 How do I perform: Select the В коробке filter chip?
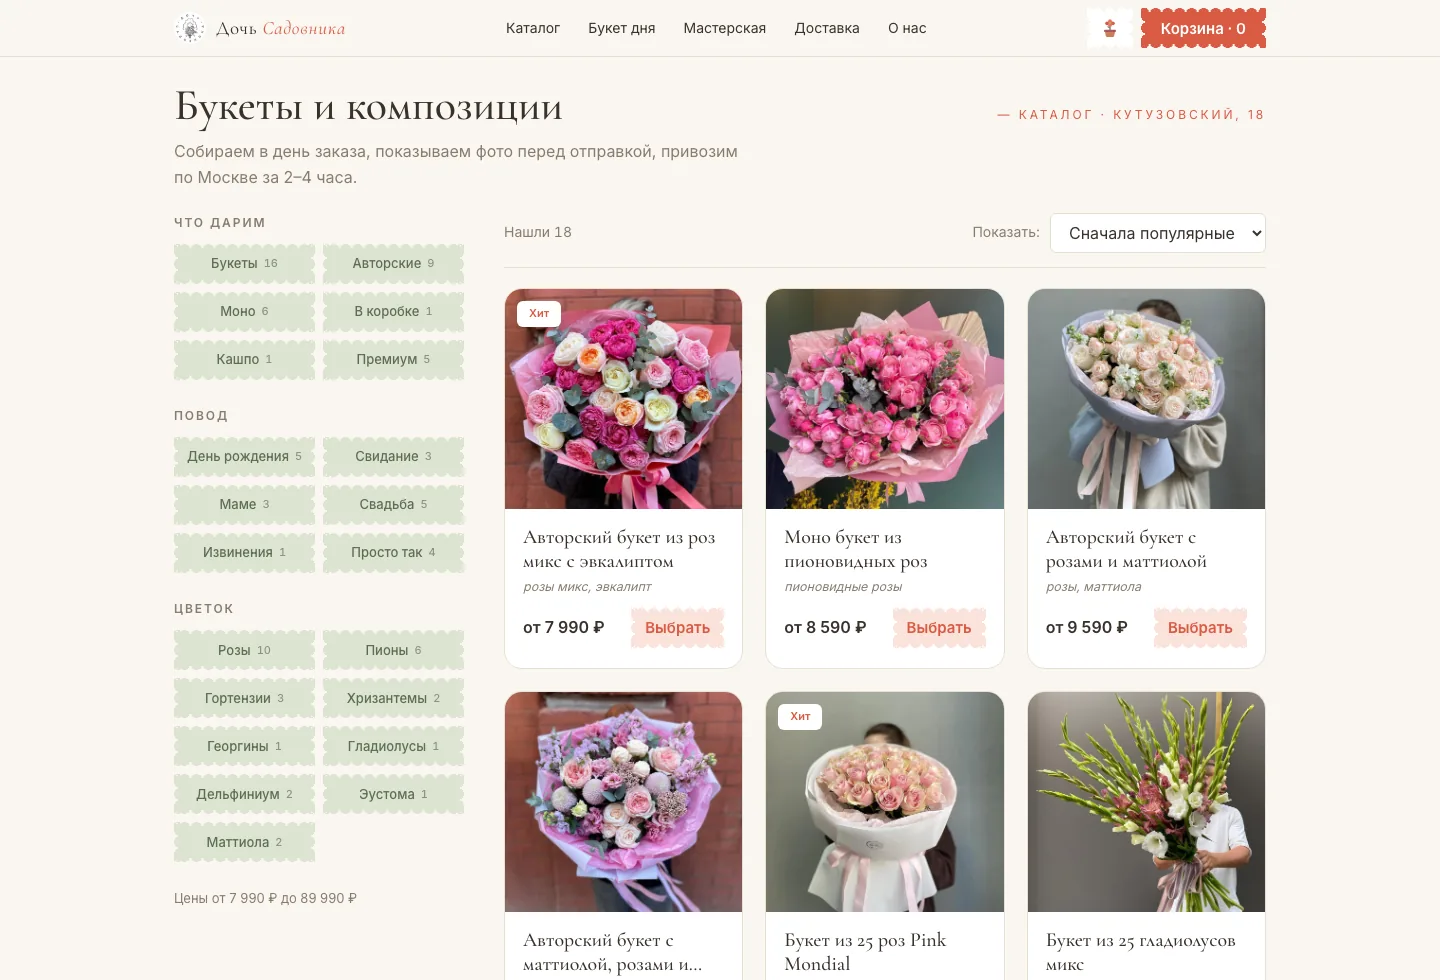[393, 311]
